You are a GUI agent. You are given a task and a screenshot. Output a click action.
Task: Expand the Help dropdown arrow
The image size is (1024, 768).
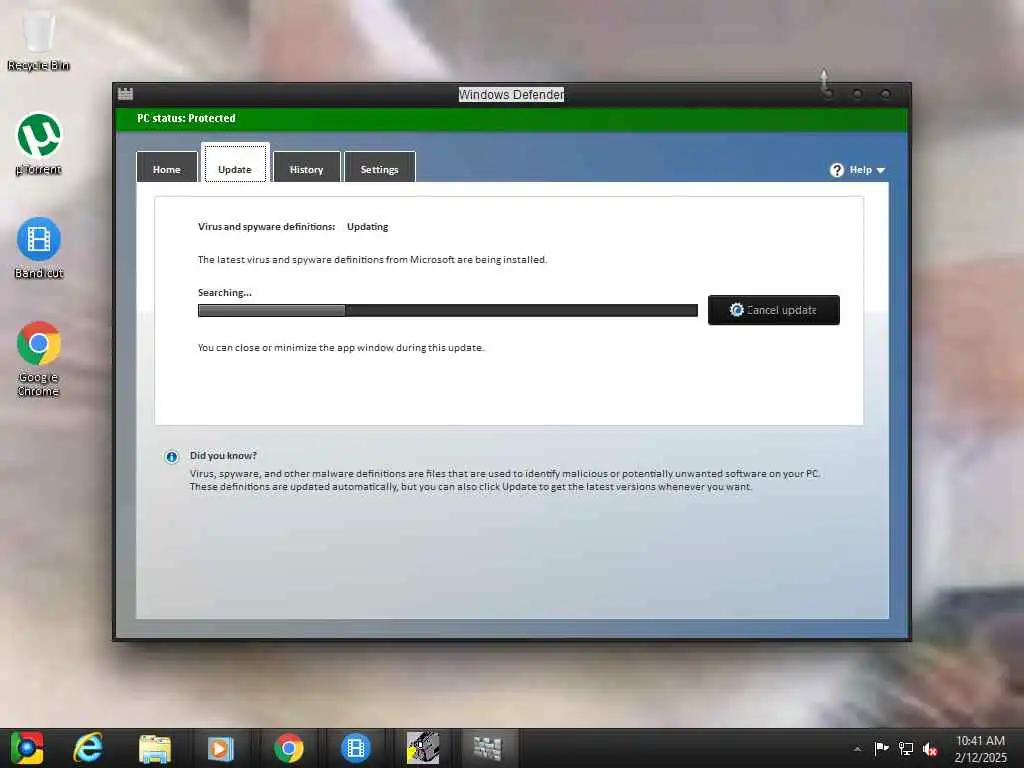pyautogui.click(x=880, y=170)
